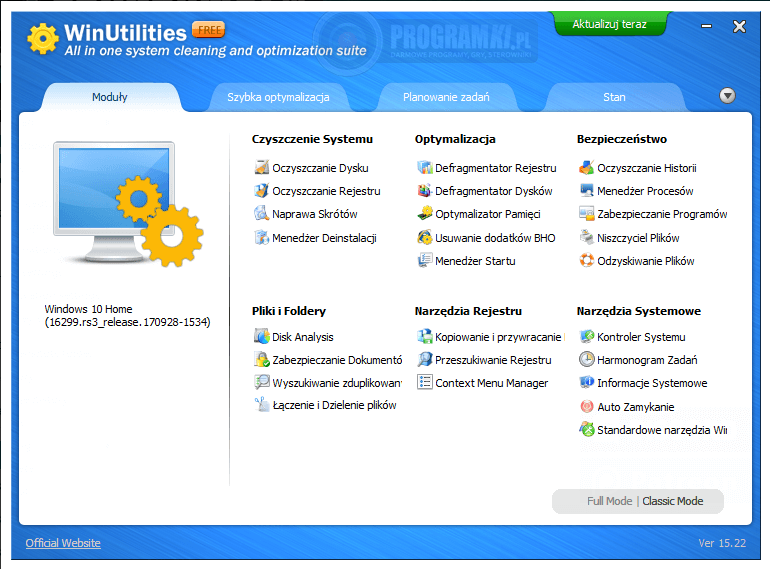Click the computer with gears image
770x569 pixels.
128,204
